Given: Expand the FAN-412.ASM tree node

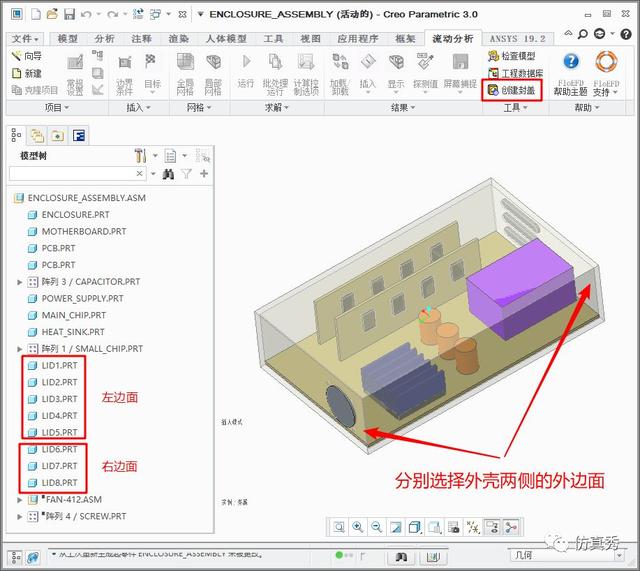Looking at the screenshot, I should [20, 500].
